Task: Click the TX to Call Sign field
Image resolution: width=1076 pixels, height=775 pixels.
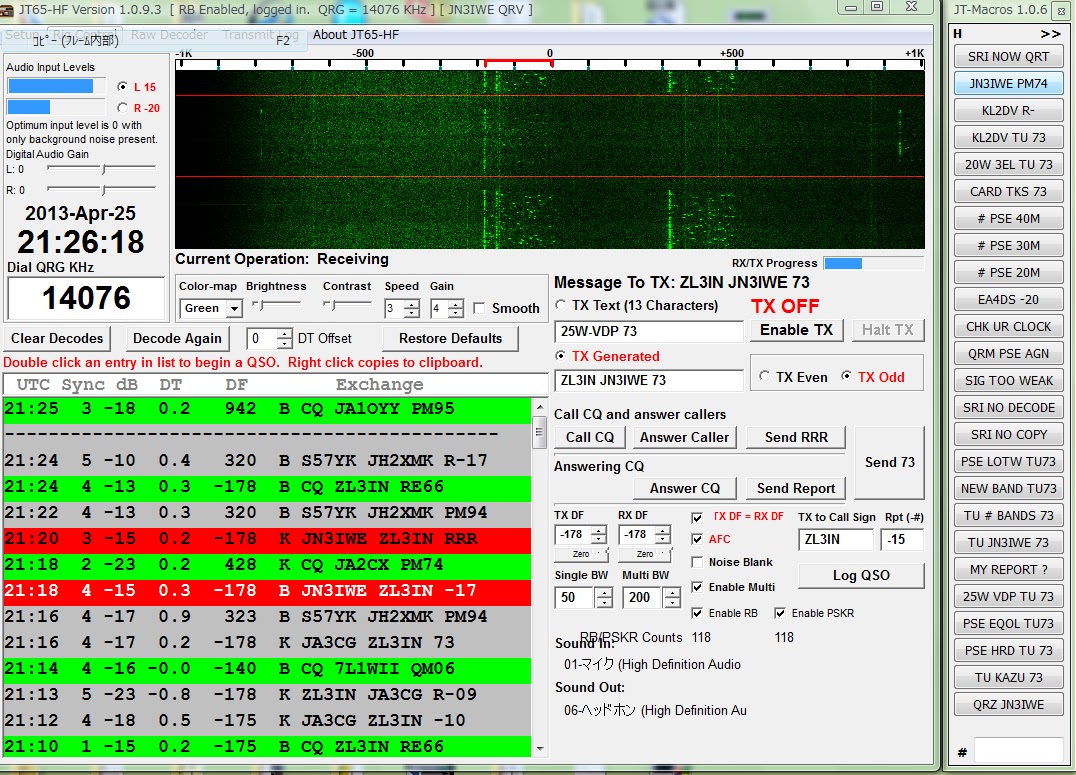Action: click(x=836, y=540)
